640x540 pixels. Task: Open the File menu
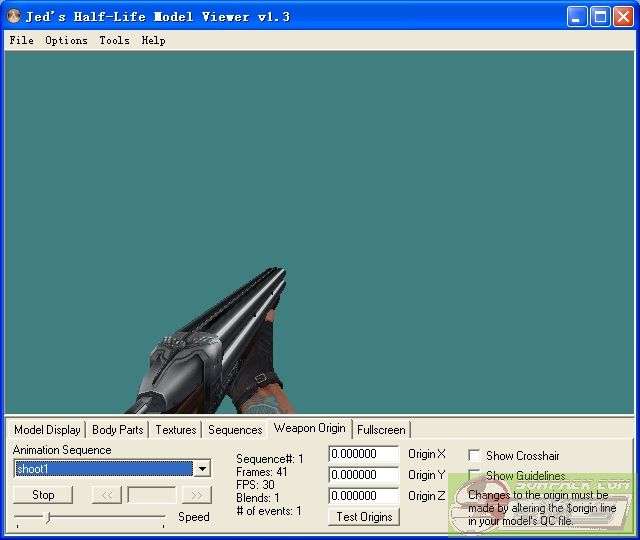[21, 41]
